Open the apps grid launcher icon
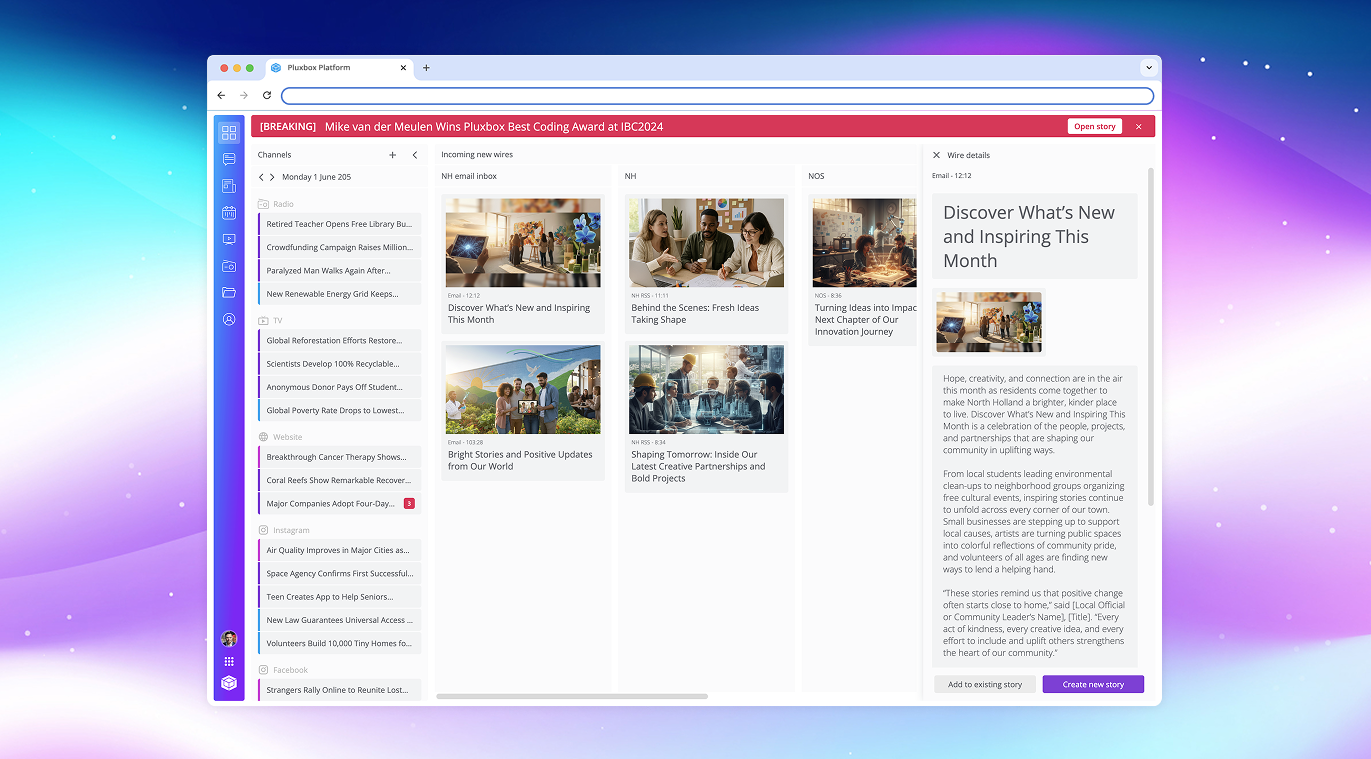Screen dimensions: 1371x759 [229, 662]
